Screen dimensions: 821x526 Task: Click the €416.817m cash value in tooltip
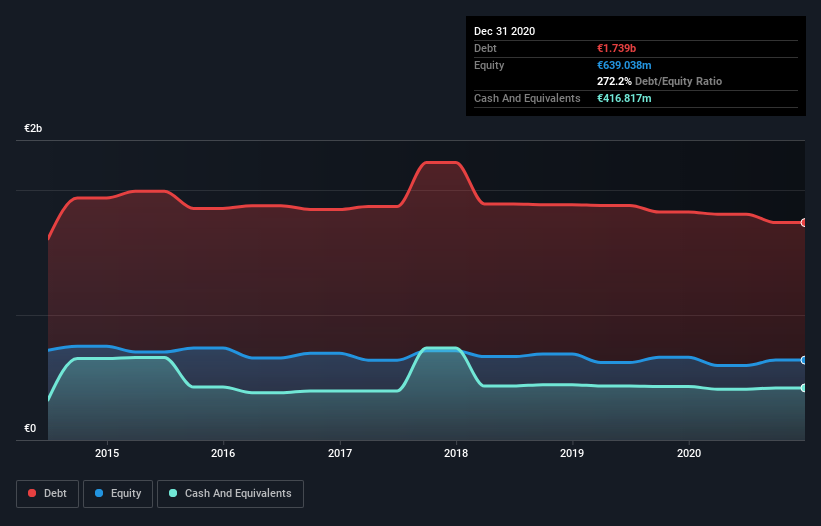[624, 98]
